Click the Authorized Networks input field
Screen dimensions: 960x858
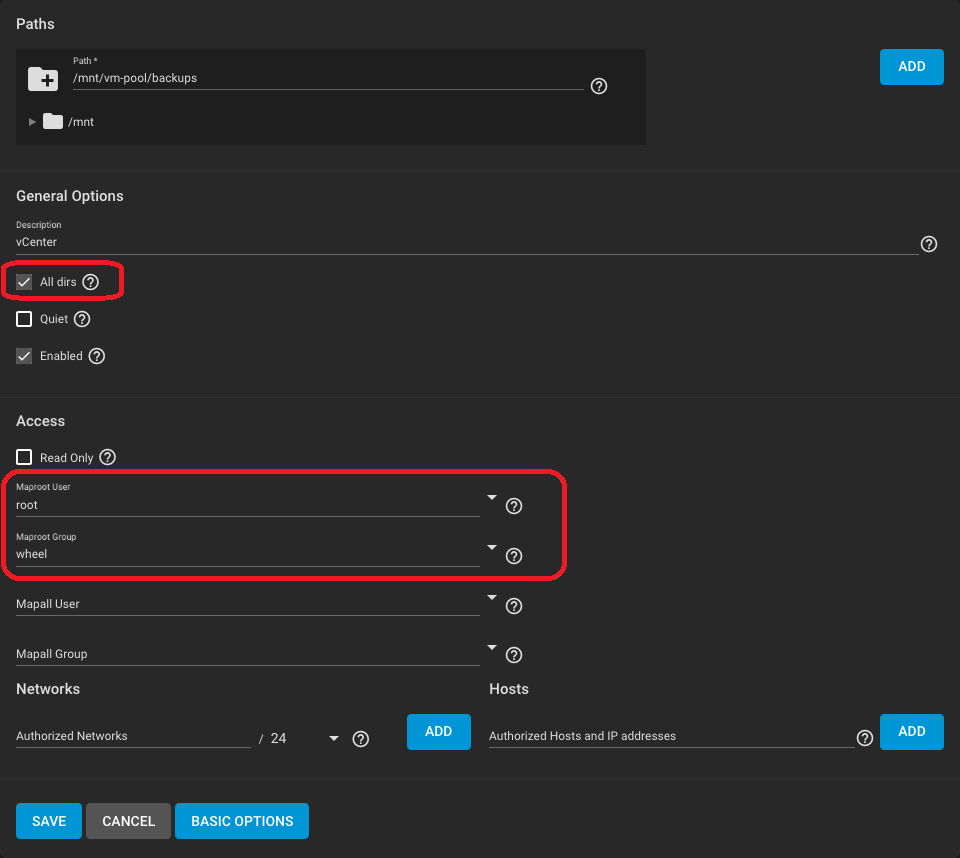pos(132,737)
